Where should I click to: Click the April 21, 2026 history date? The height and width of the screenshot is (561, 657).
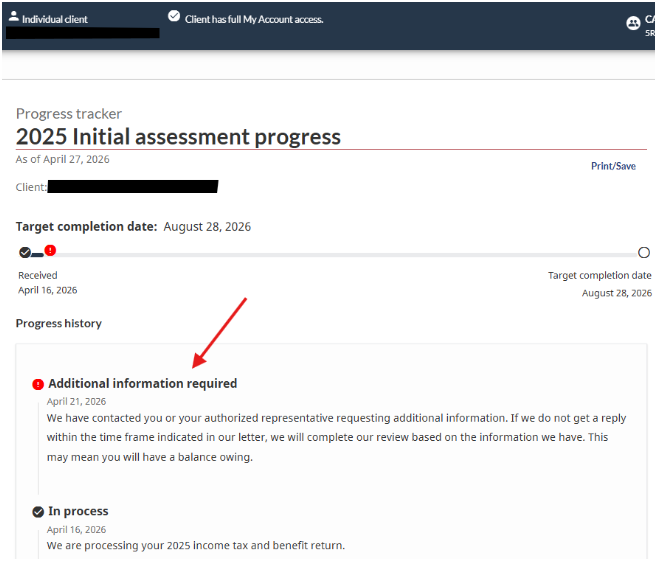point(76,401)
